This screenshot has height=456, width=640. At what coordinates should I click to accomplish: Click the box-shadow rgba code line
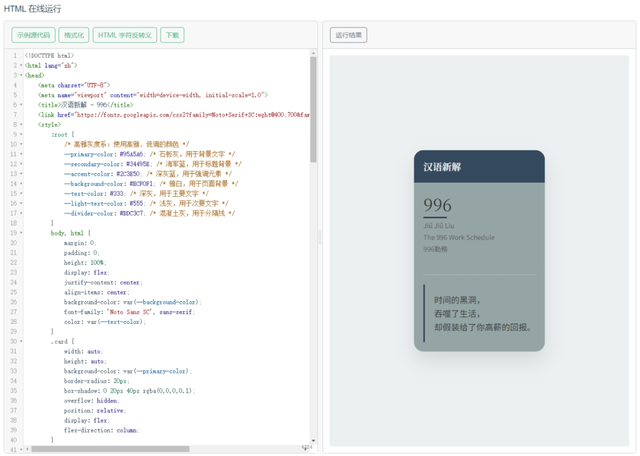pyautogui.click(x=129, y=391)
